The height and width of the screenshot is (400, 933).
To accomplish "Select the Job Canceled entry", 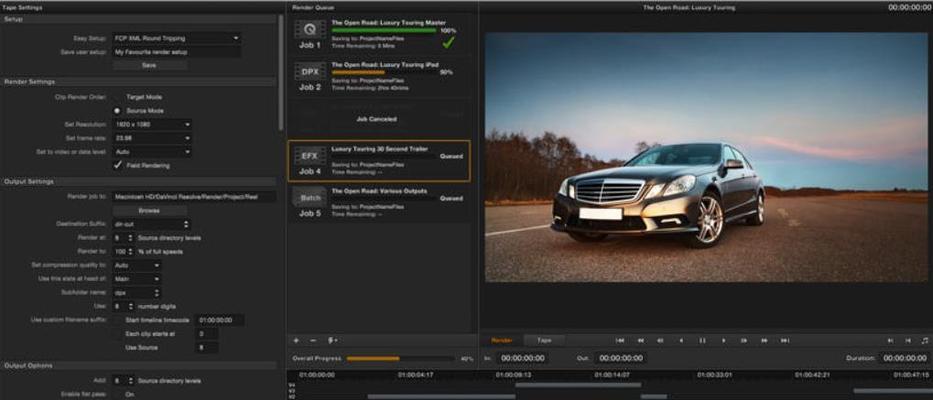I will pyautogui.click(x=378, y=119).
